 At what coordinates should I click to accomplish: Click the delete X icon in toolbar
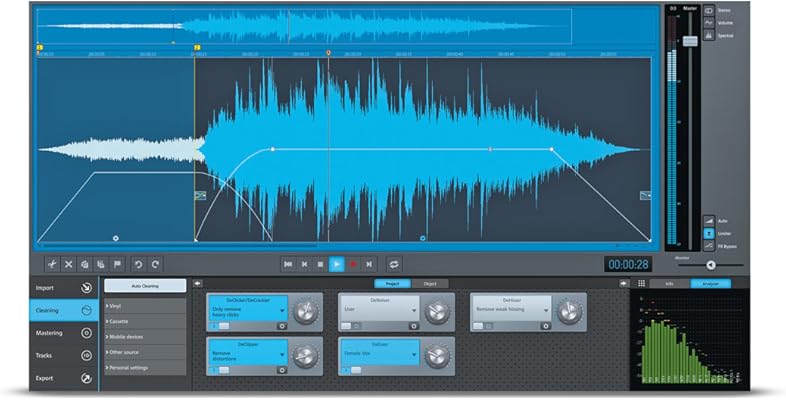coord(69,264)
